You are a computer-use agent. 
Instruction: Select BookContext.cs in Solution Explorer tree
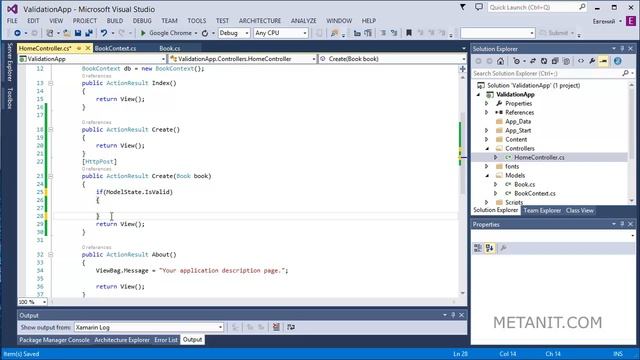click(x=535, y=193)
